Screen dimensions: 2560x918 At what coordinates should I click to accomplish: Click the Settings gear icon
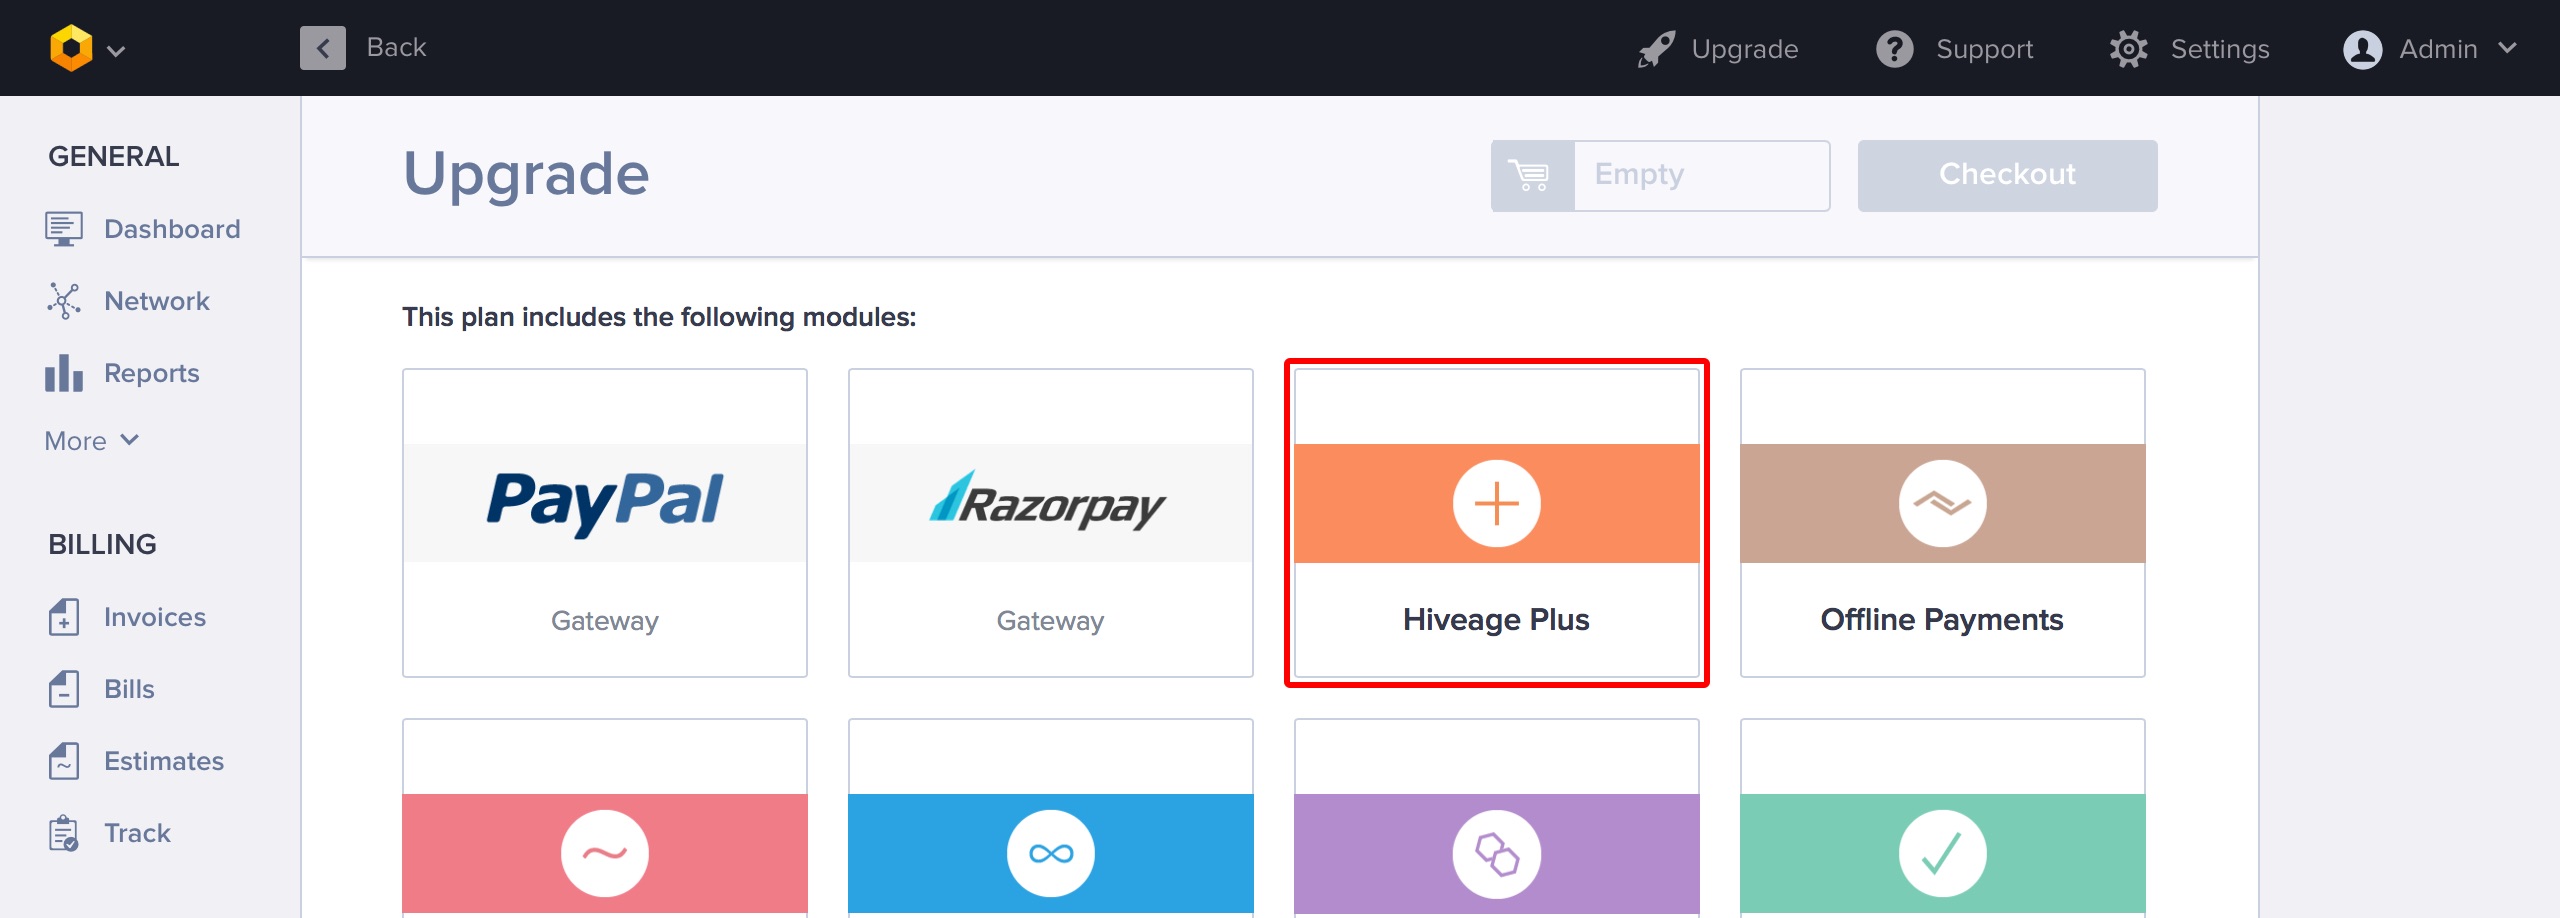(x=2128, y=48)
